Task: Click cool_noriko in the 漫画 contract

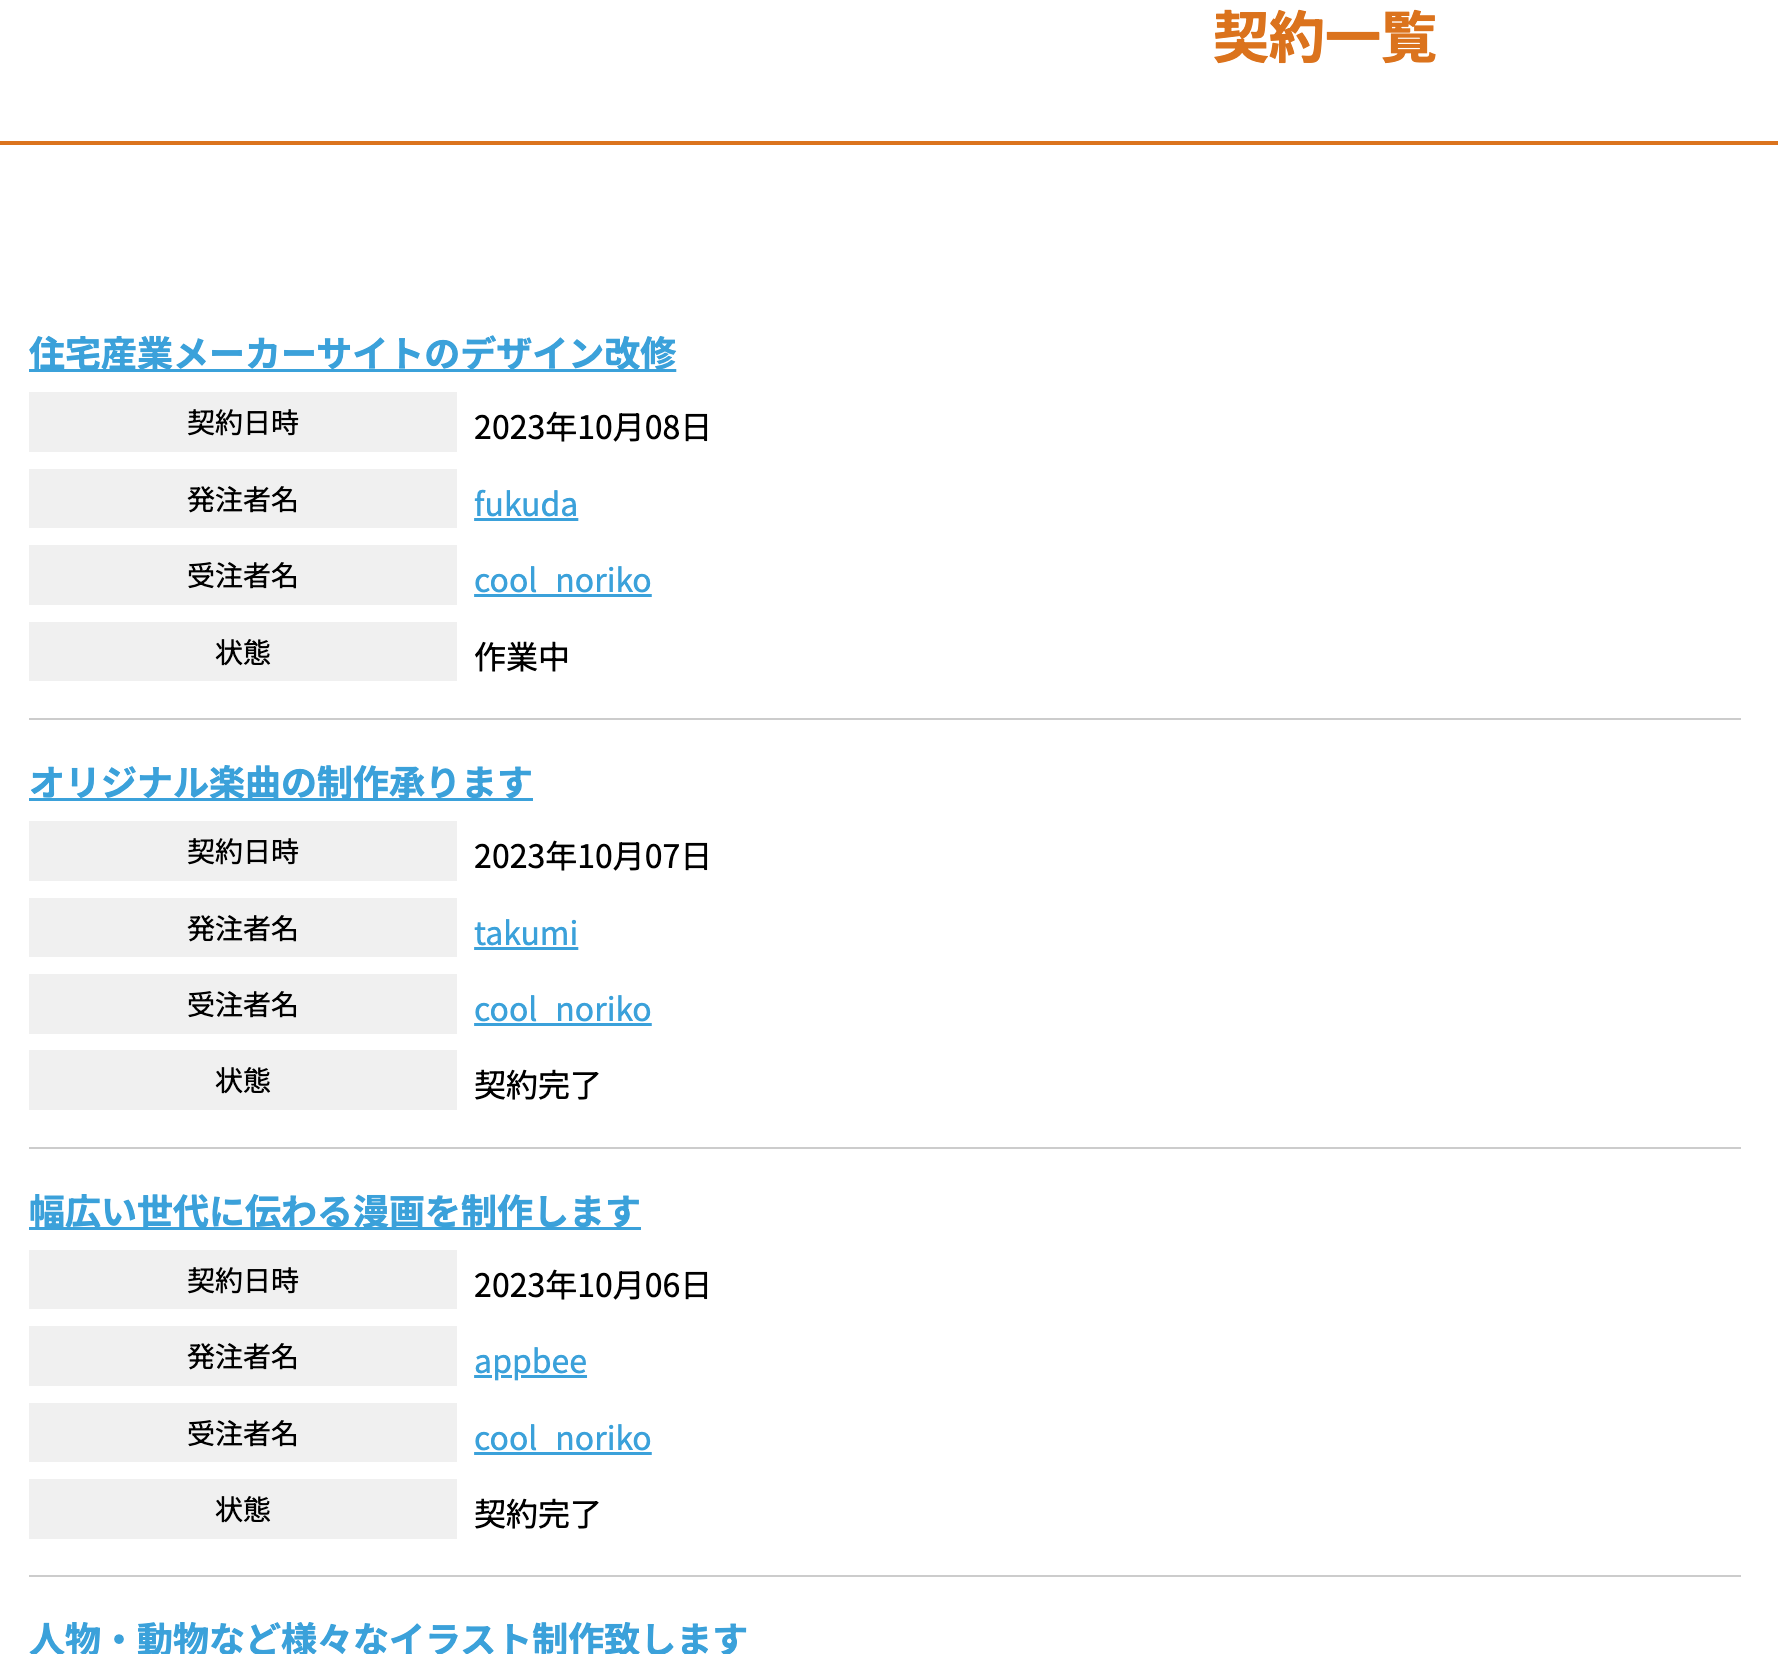Action: coord(562,1439)
